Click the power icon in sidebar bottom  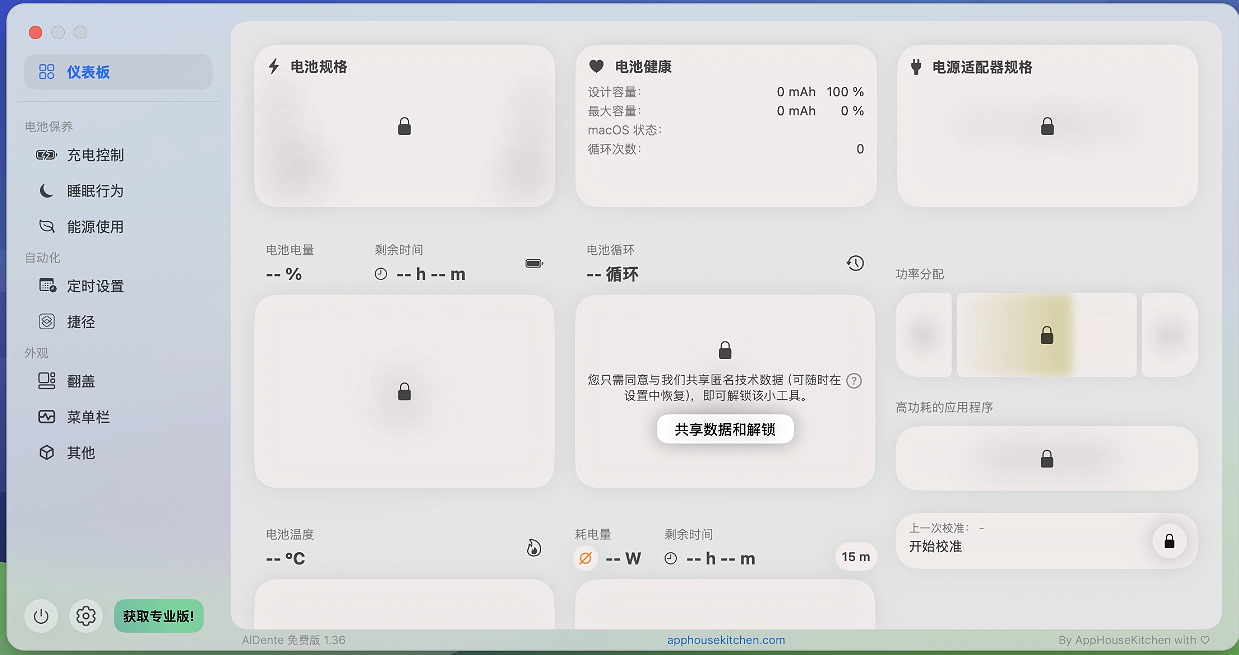41,616
